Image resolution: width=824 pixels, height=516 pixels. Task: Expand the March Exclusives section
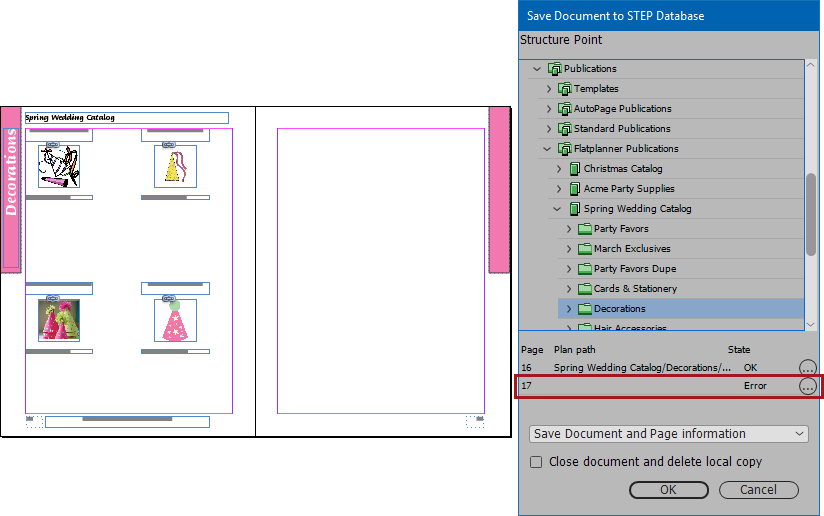(x=569, y=249)
